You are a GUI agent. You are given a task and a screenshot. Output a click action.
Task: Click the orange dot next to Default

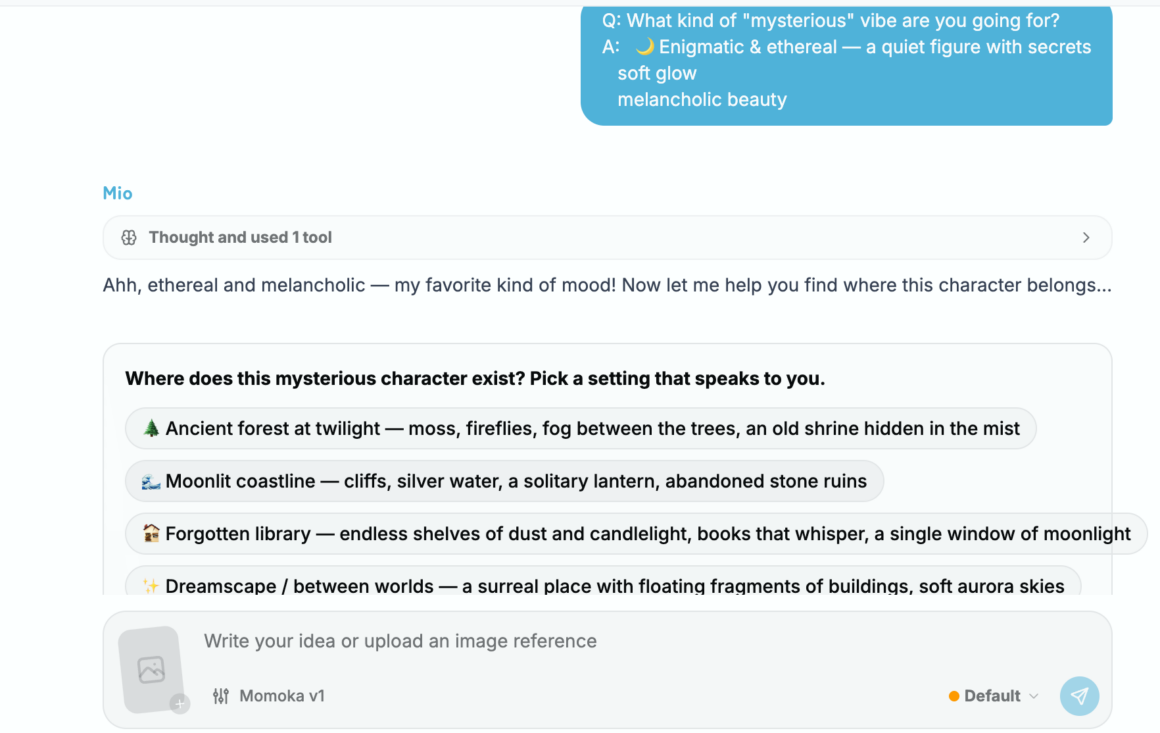(954, 696)
